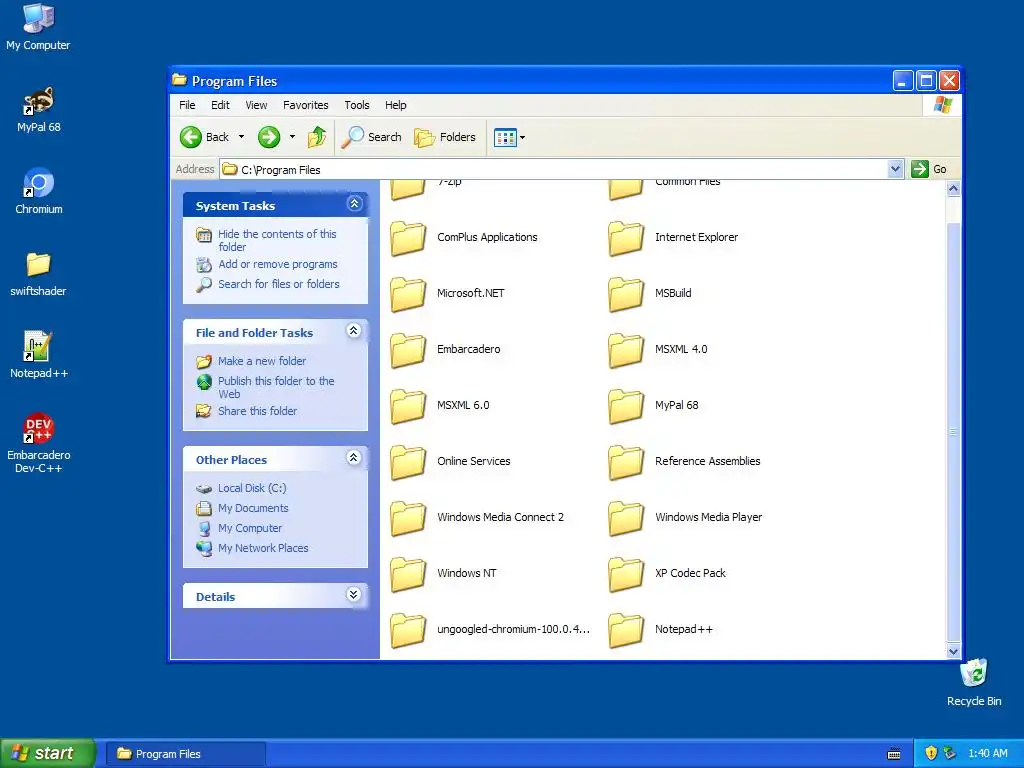The image size is (1024, 768).
Task: Select the Reference Assemblies folder
Action: pyautogui.click(x=684, y=462)
